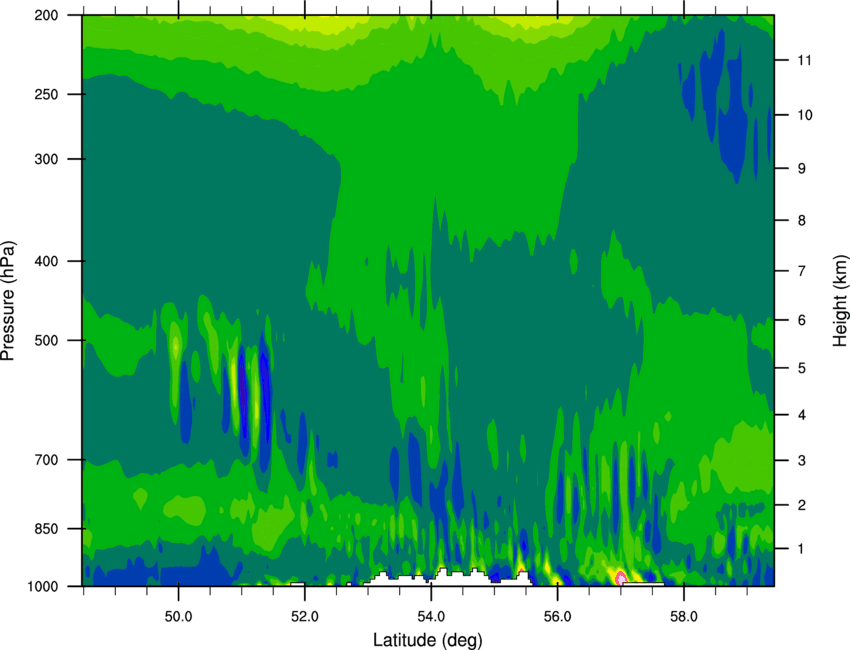Click the 300 pressure tick label
The width and height of the screenshot is (850, 650).
(46, 159)
